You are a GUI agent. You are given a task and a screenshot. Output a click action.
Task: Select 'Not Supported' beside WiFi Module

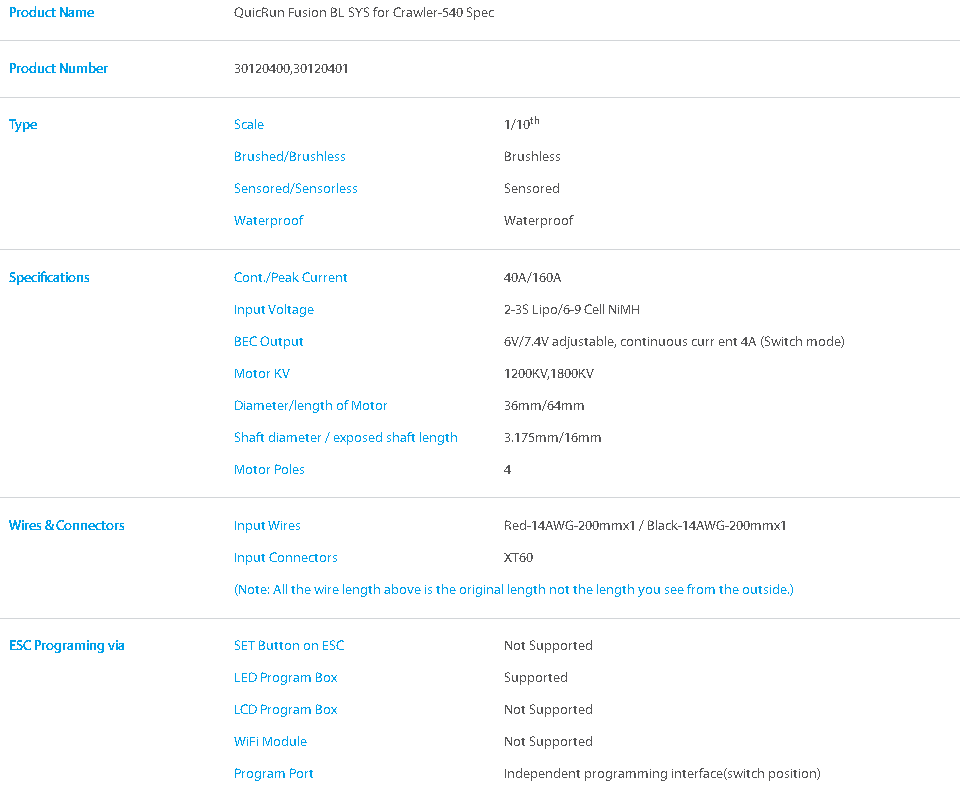pos(548,742)
